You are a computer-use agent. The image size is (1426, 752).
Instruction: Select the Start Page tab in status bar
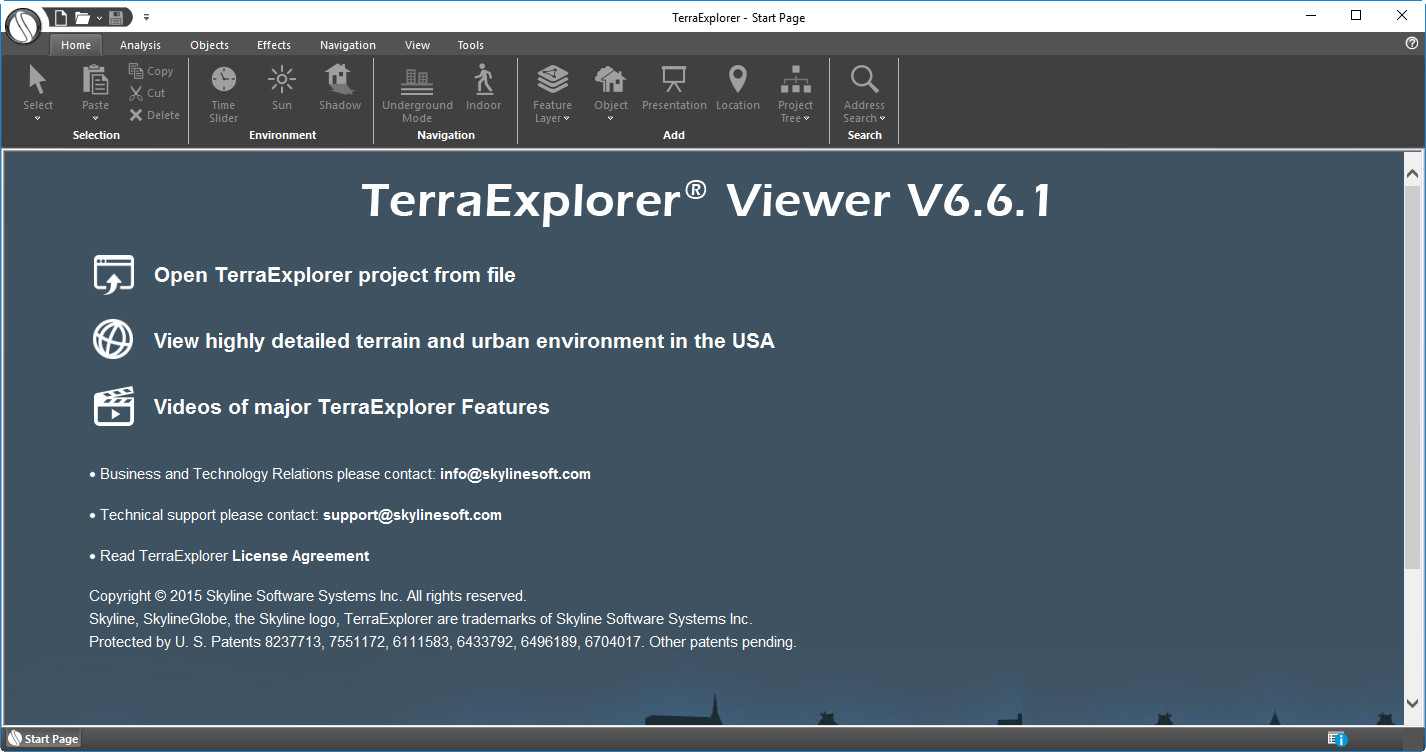click(x=43, y=739)
